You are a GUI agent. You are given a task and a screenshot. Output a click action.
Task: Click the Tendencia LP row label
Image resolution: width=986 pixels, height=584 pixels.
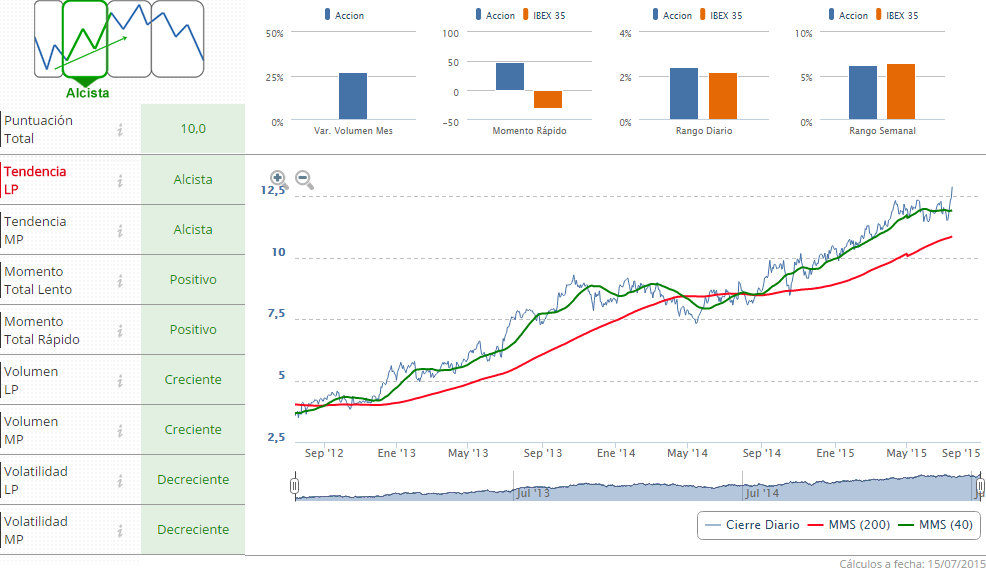click(x=36, y=180)
